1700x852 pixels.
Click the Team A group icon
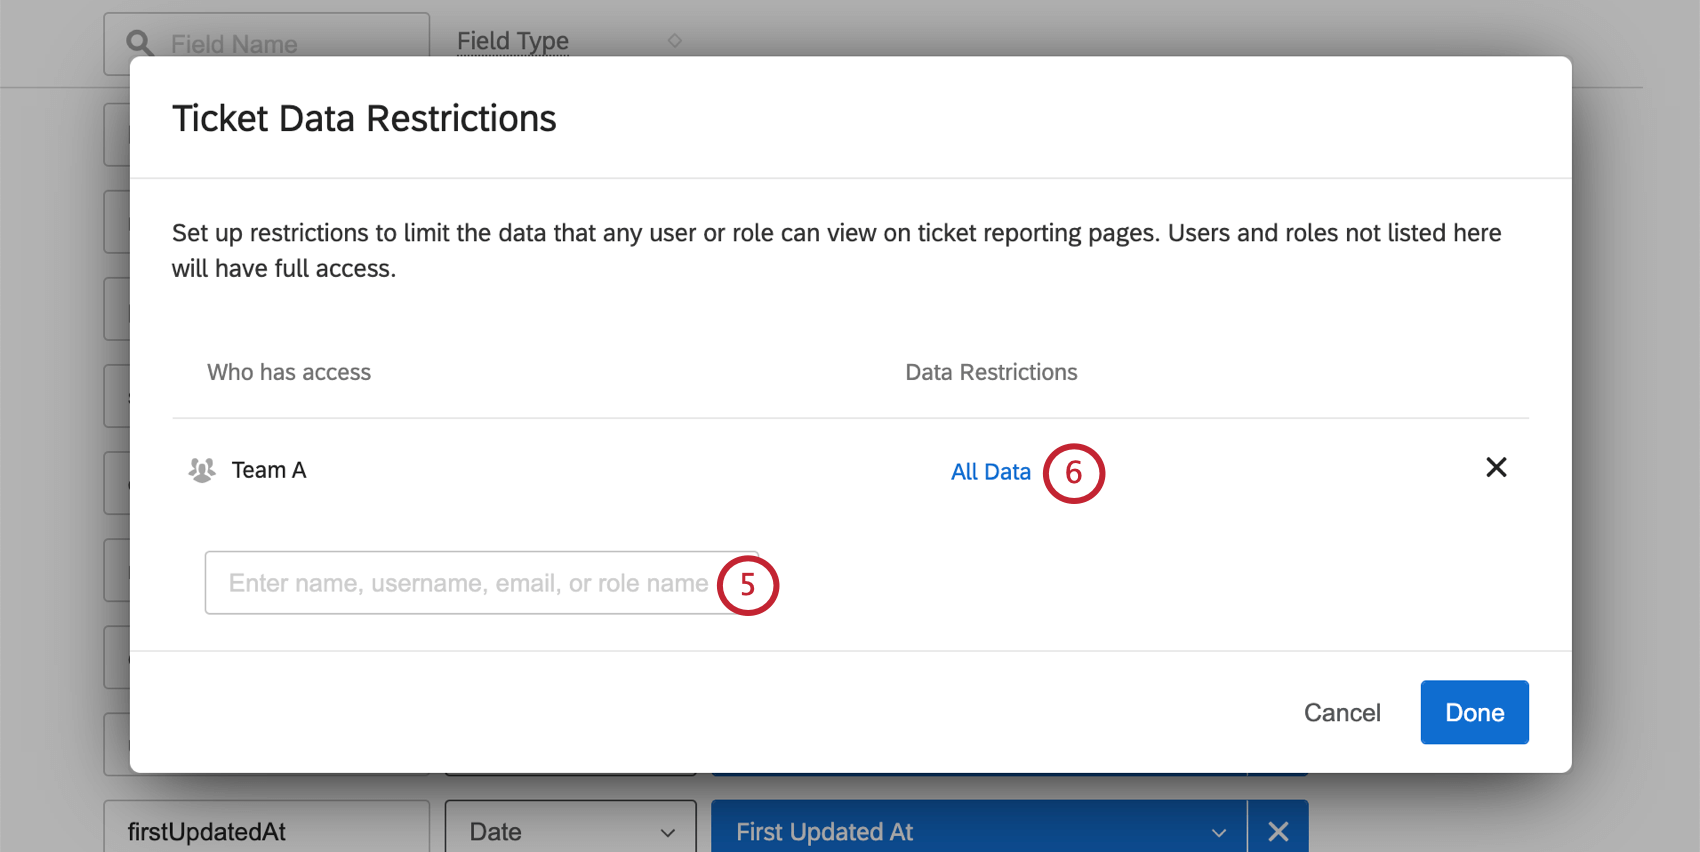pos(202,470)
